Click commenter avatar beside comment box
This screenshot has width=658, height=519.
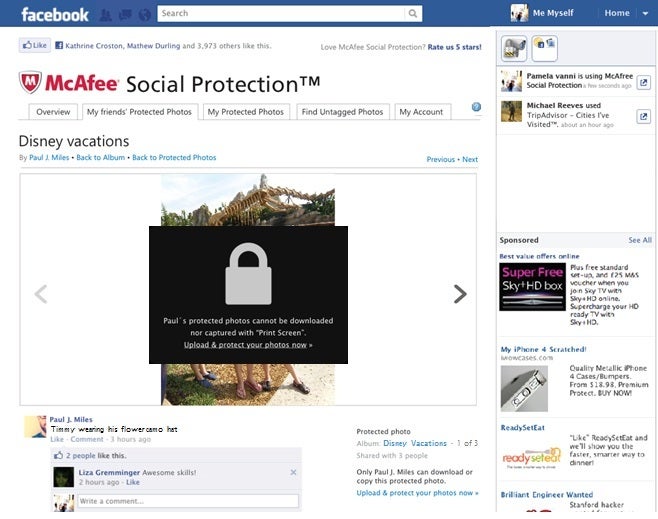tap(64, 502)
